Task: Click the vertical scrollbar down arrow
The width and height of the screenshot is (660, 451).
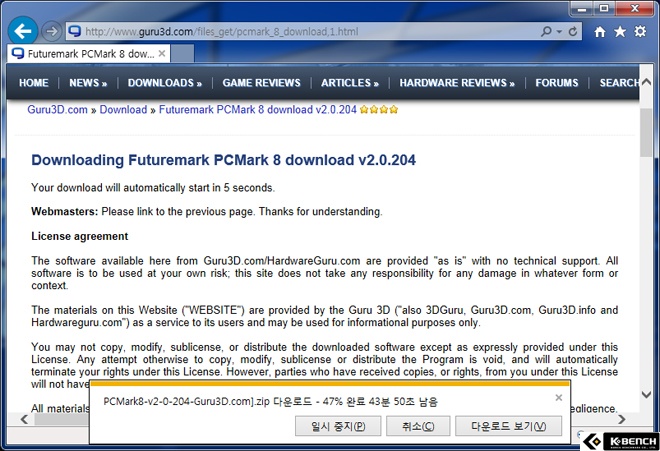Action: tap(646, 395)
